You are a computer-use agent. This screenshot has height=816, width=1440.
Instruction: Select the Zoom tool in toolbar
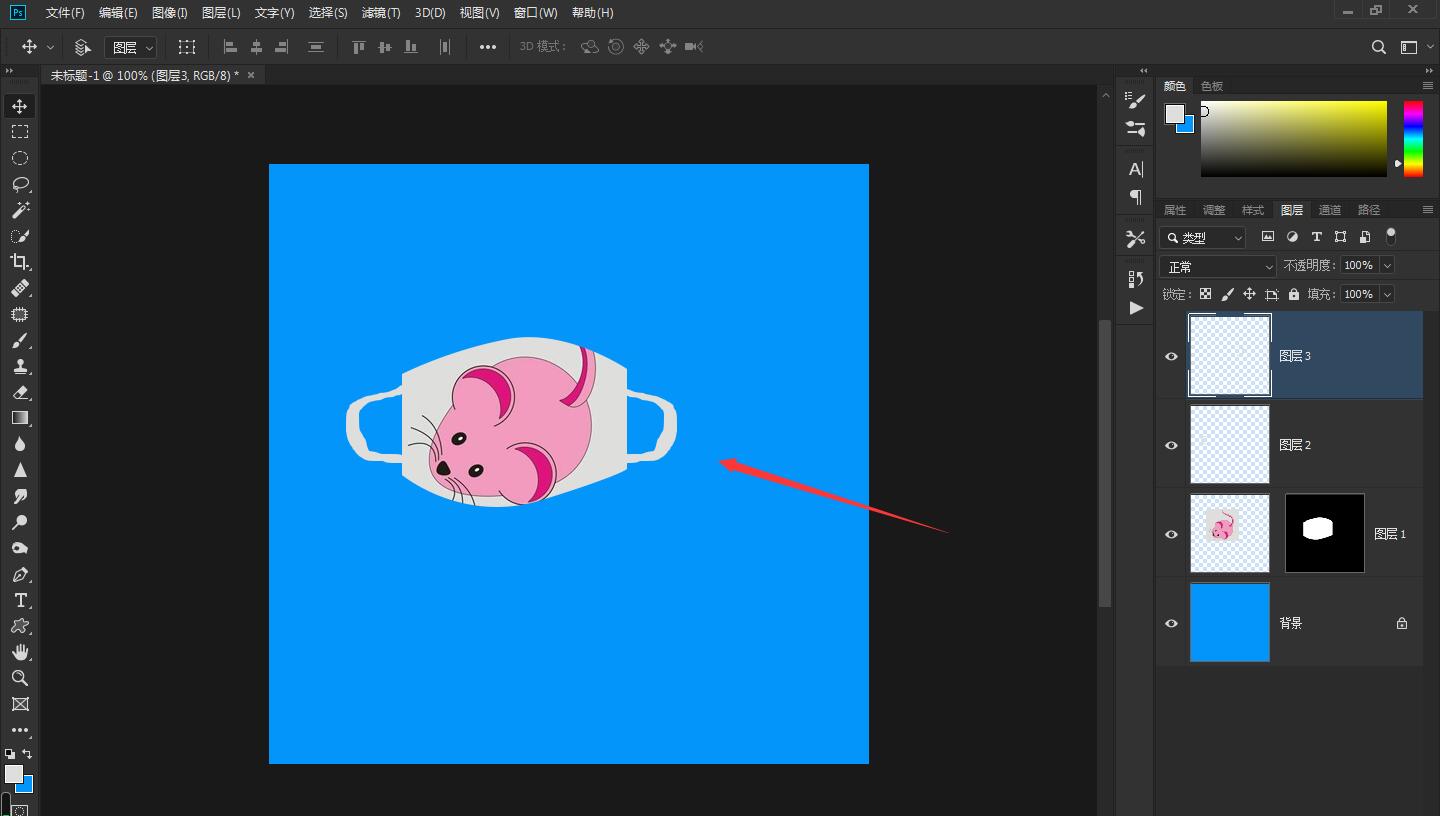(x=19, y=678)
